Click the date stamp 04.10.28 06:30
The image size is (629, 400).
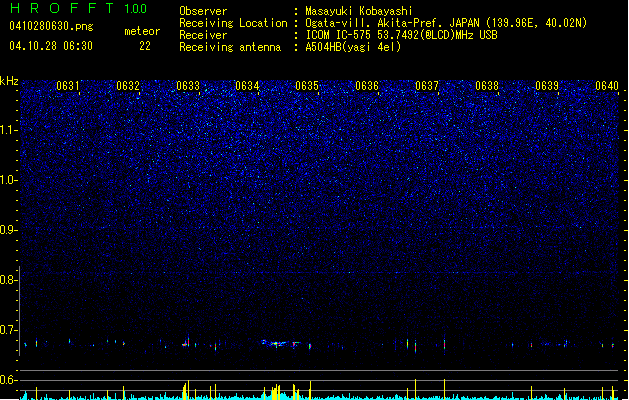51,46
